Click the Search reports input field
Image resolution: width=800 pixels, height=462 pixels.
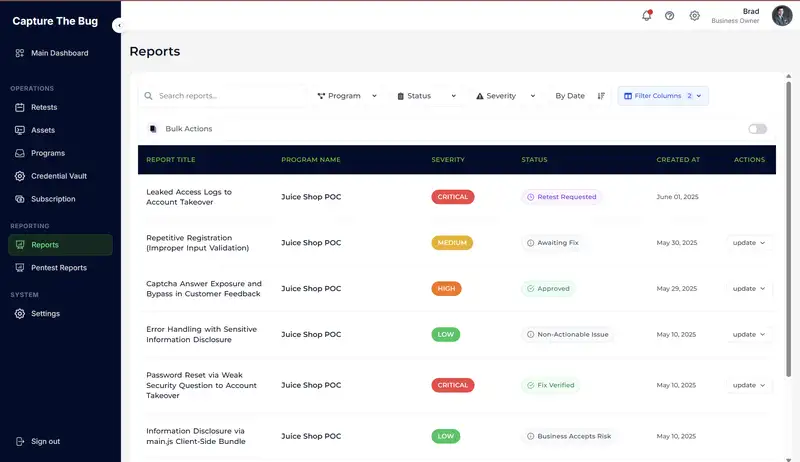click(223, 96)
